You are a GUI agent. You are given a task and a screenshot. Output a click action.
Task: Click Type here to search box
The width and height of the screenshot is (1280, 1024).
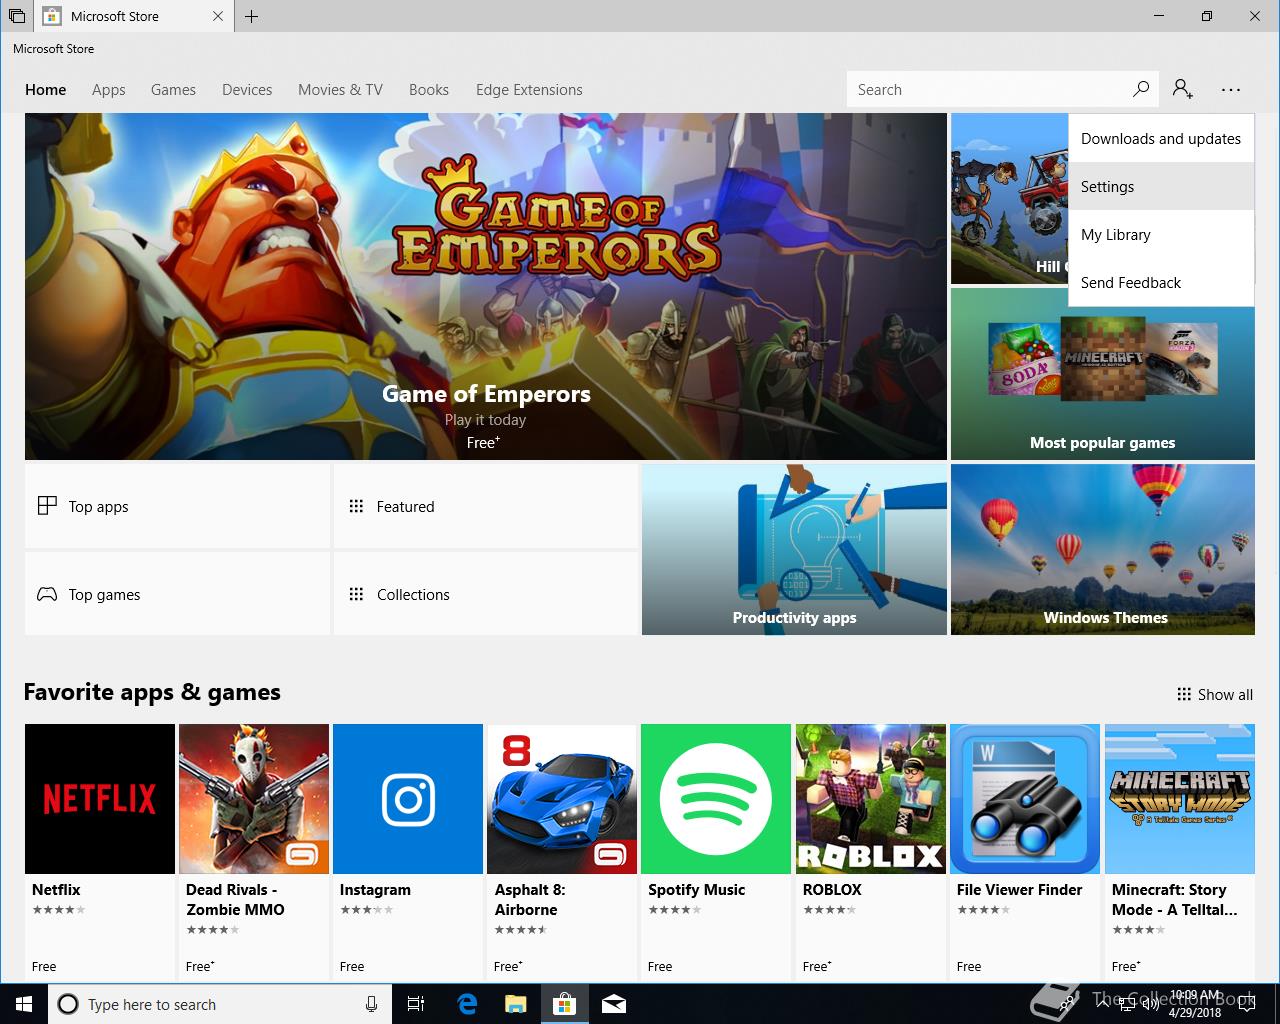click(x=220, y=1004)
